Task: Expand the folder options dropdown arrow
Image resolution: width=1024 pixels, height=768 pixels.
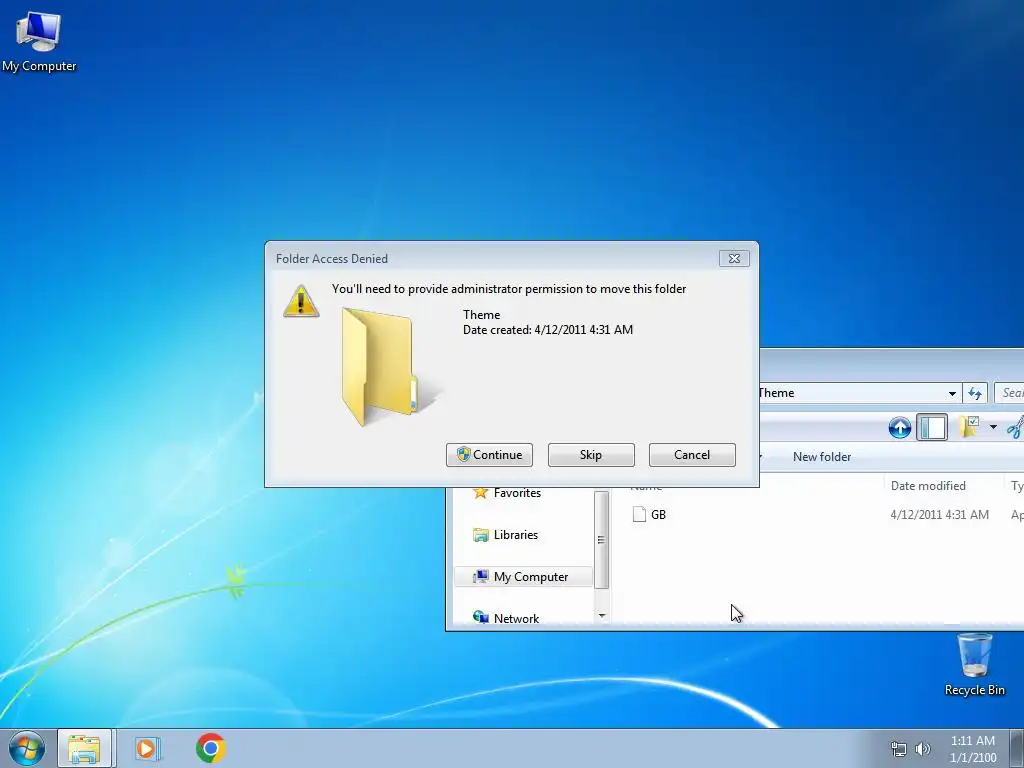Action: [993, 428]
